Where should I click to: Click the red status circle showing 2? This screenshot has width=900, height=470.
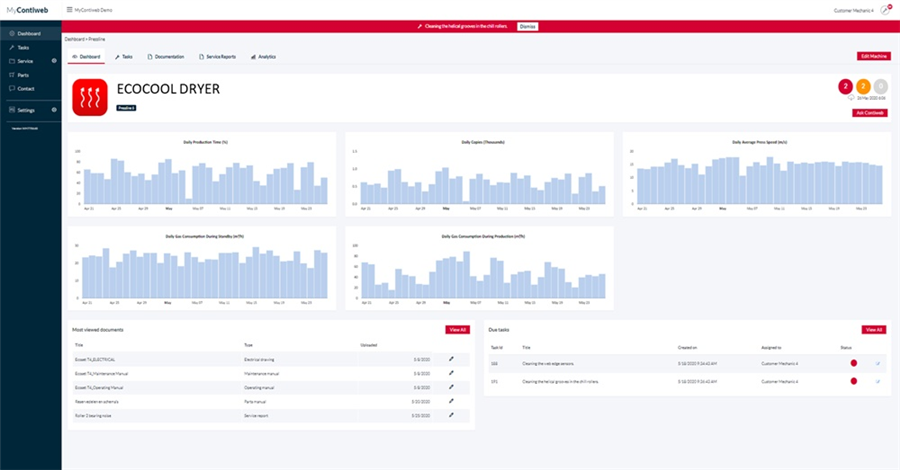[x=845, y=87]
